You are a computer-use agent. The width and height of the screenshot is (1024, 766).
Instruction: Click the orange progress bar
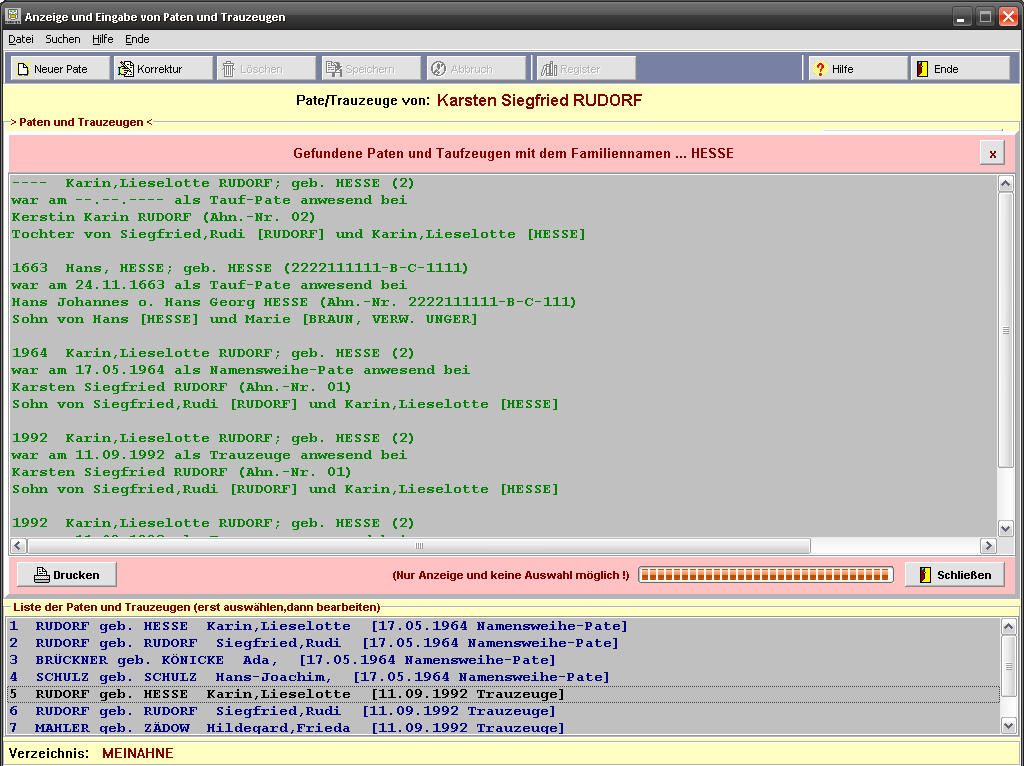tap(766, 575)
